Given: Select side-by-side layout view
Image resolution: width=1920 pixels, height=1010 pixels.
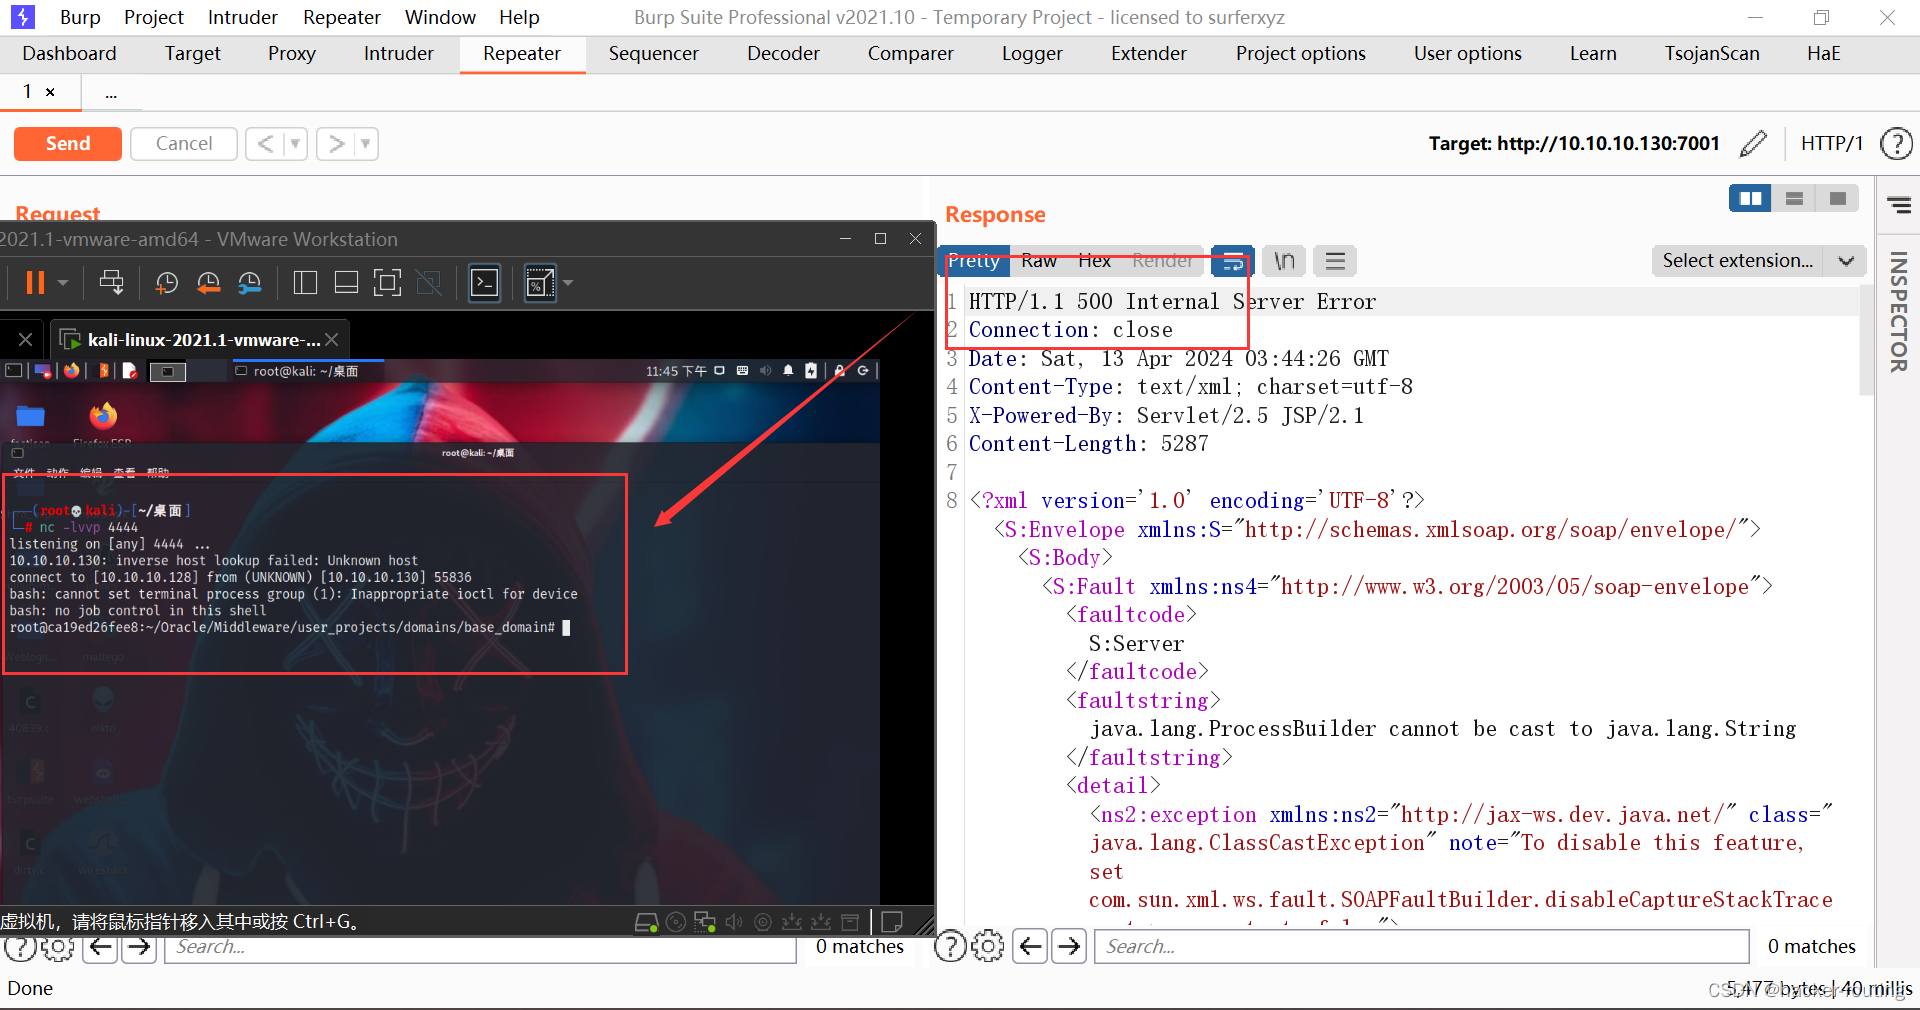Looking at the screenshot, I should pos(1750,199).
